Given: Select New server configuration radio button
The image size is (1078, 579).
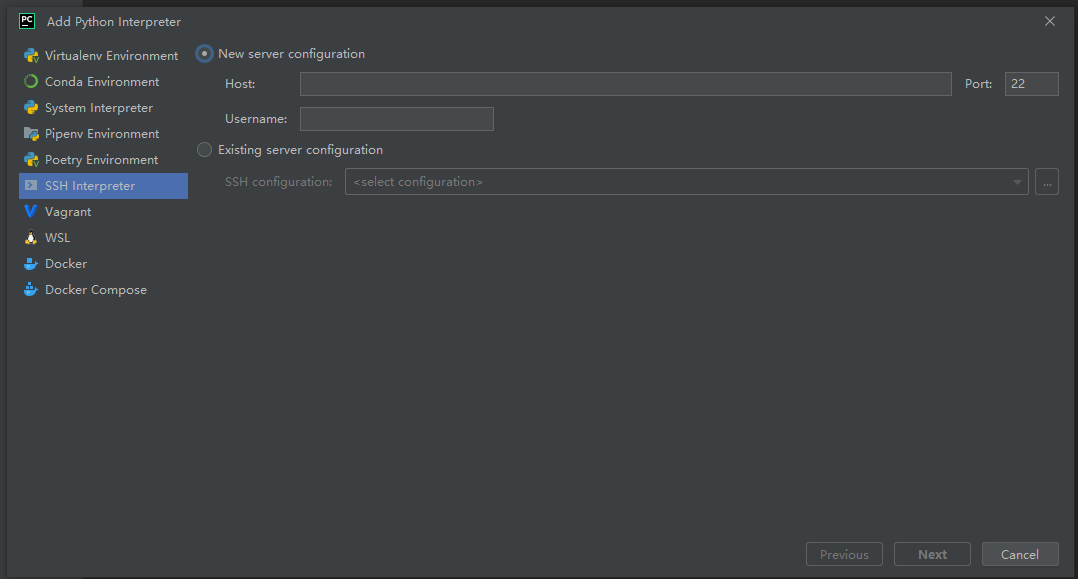Looking at the screenshot, I should click(204, 54).
